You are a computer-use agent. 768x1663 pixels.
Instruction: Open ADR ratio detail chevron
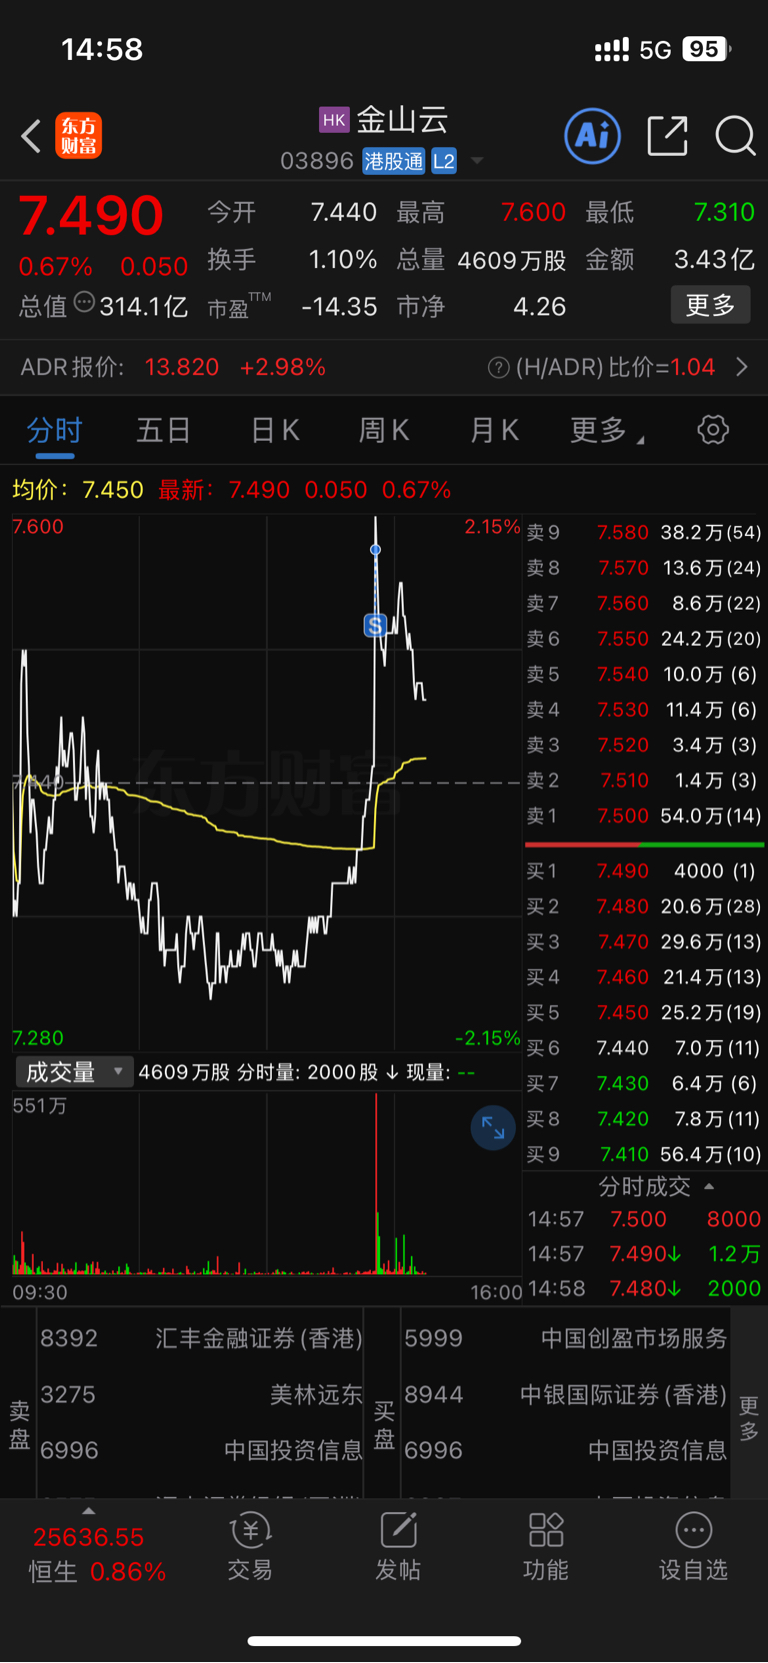coord(742,368)
